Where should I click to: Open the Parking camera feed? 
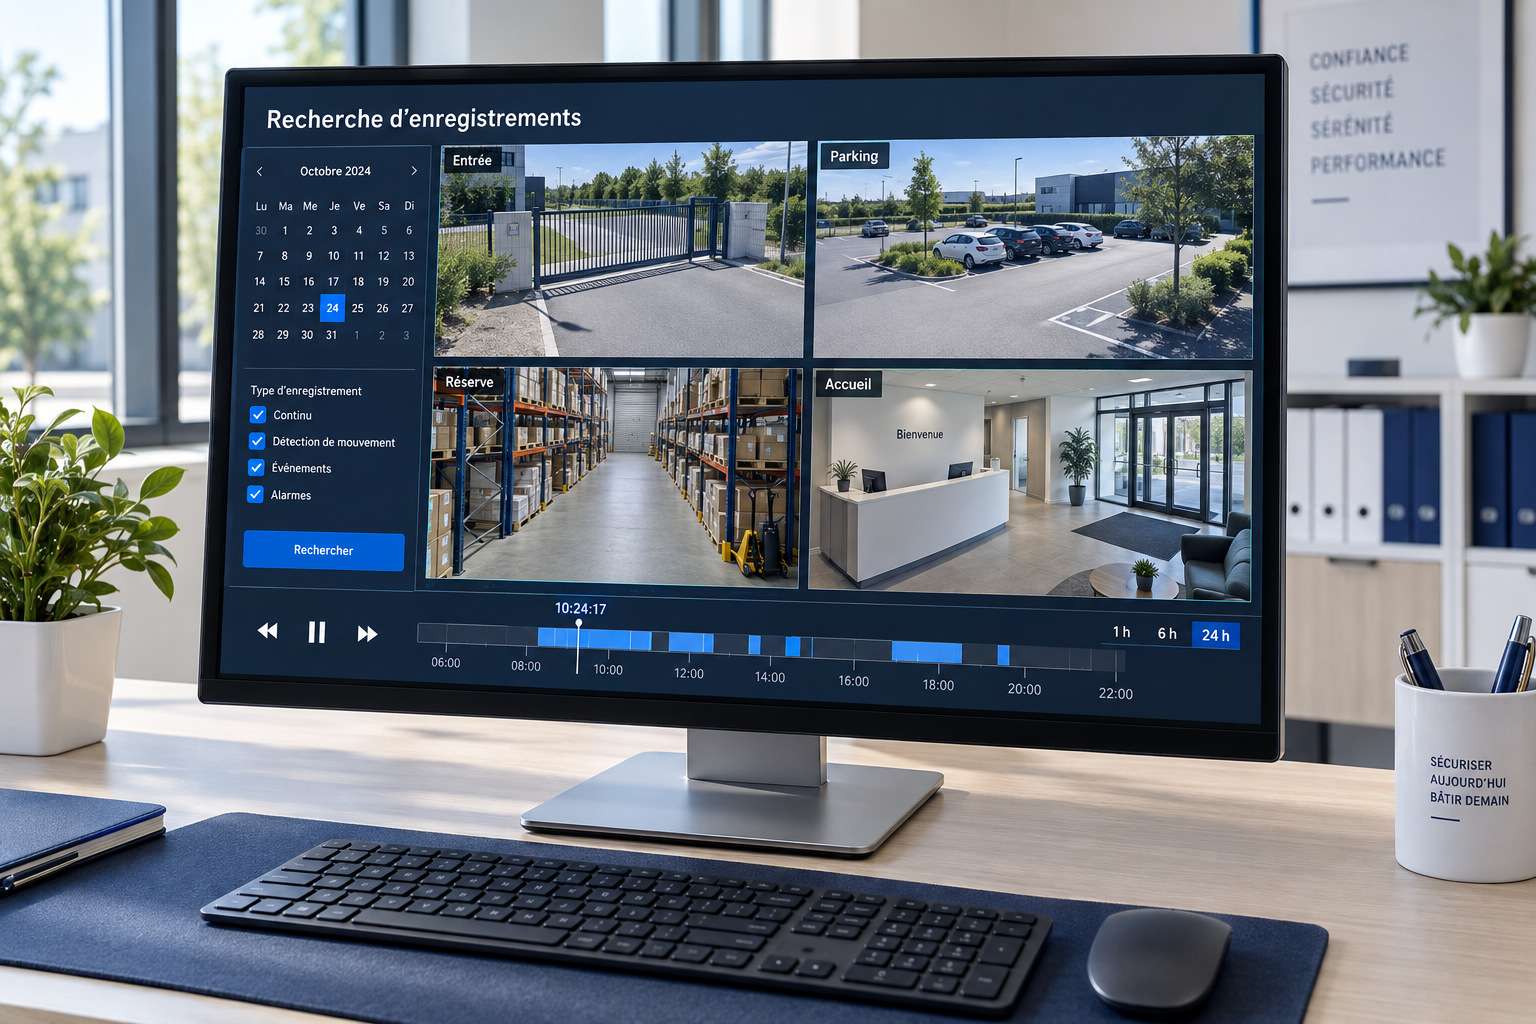[x=1034, y=247]
